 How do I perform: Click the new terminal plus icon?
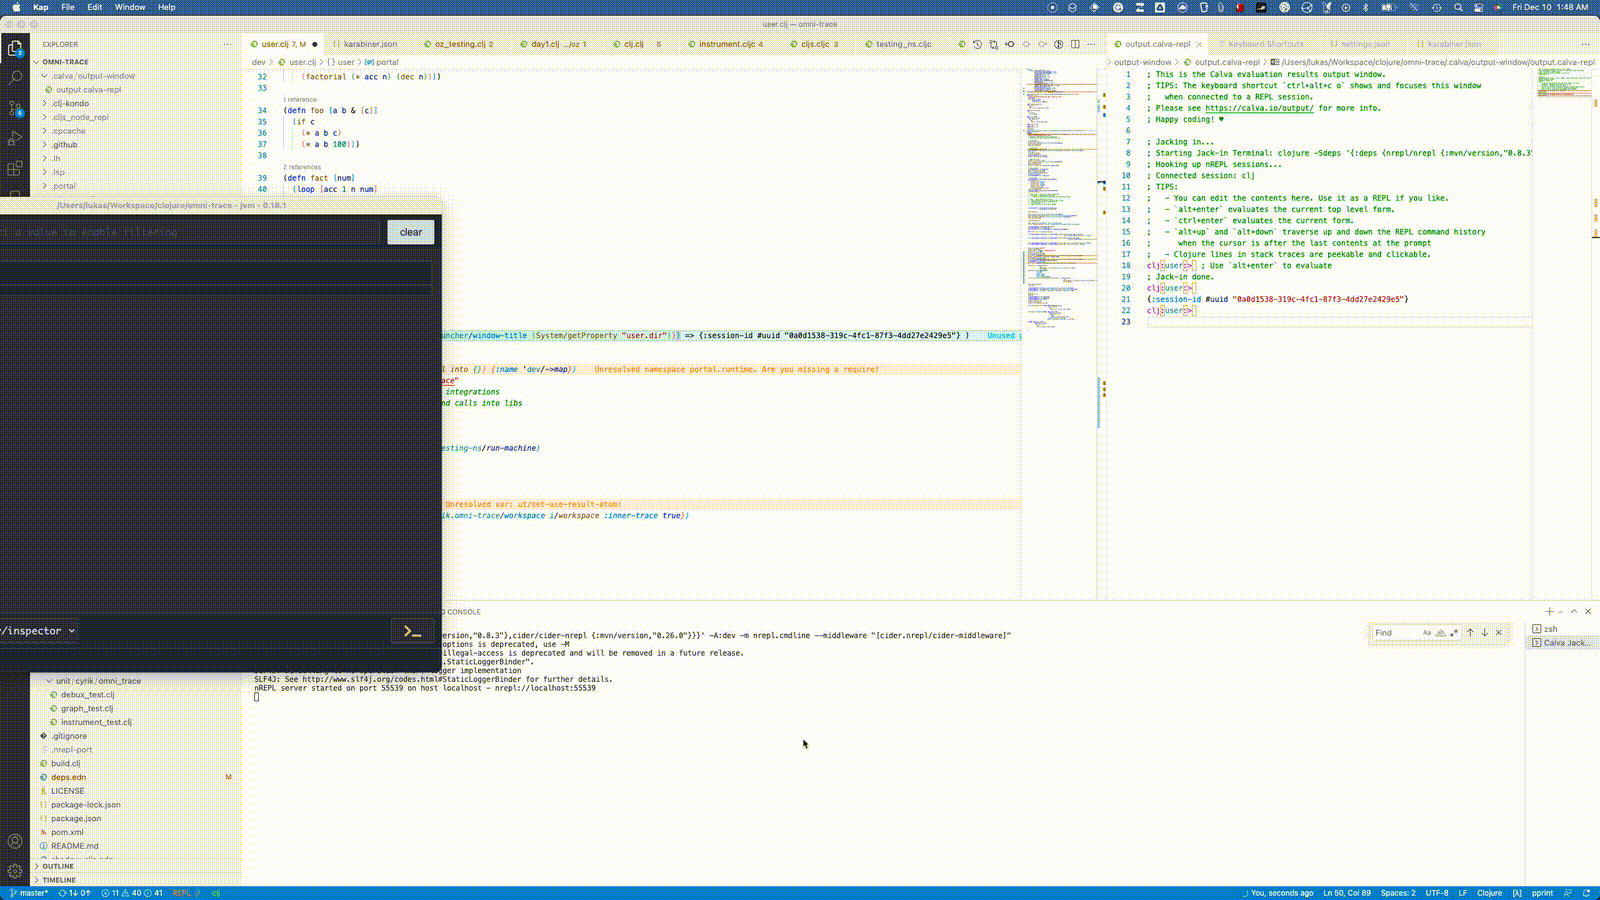[x=1549, y=611]
